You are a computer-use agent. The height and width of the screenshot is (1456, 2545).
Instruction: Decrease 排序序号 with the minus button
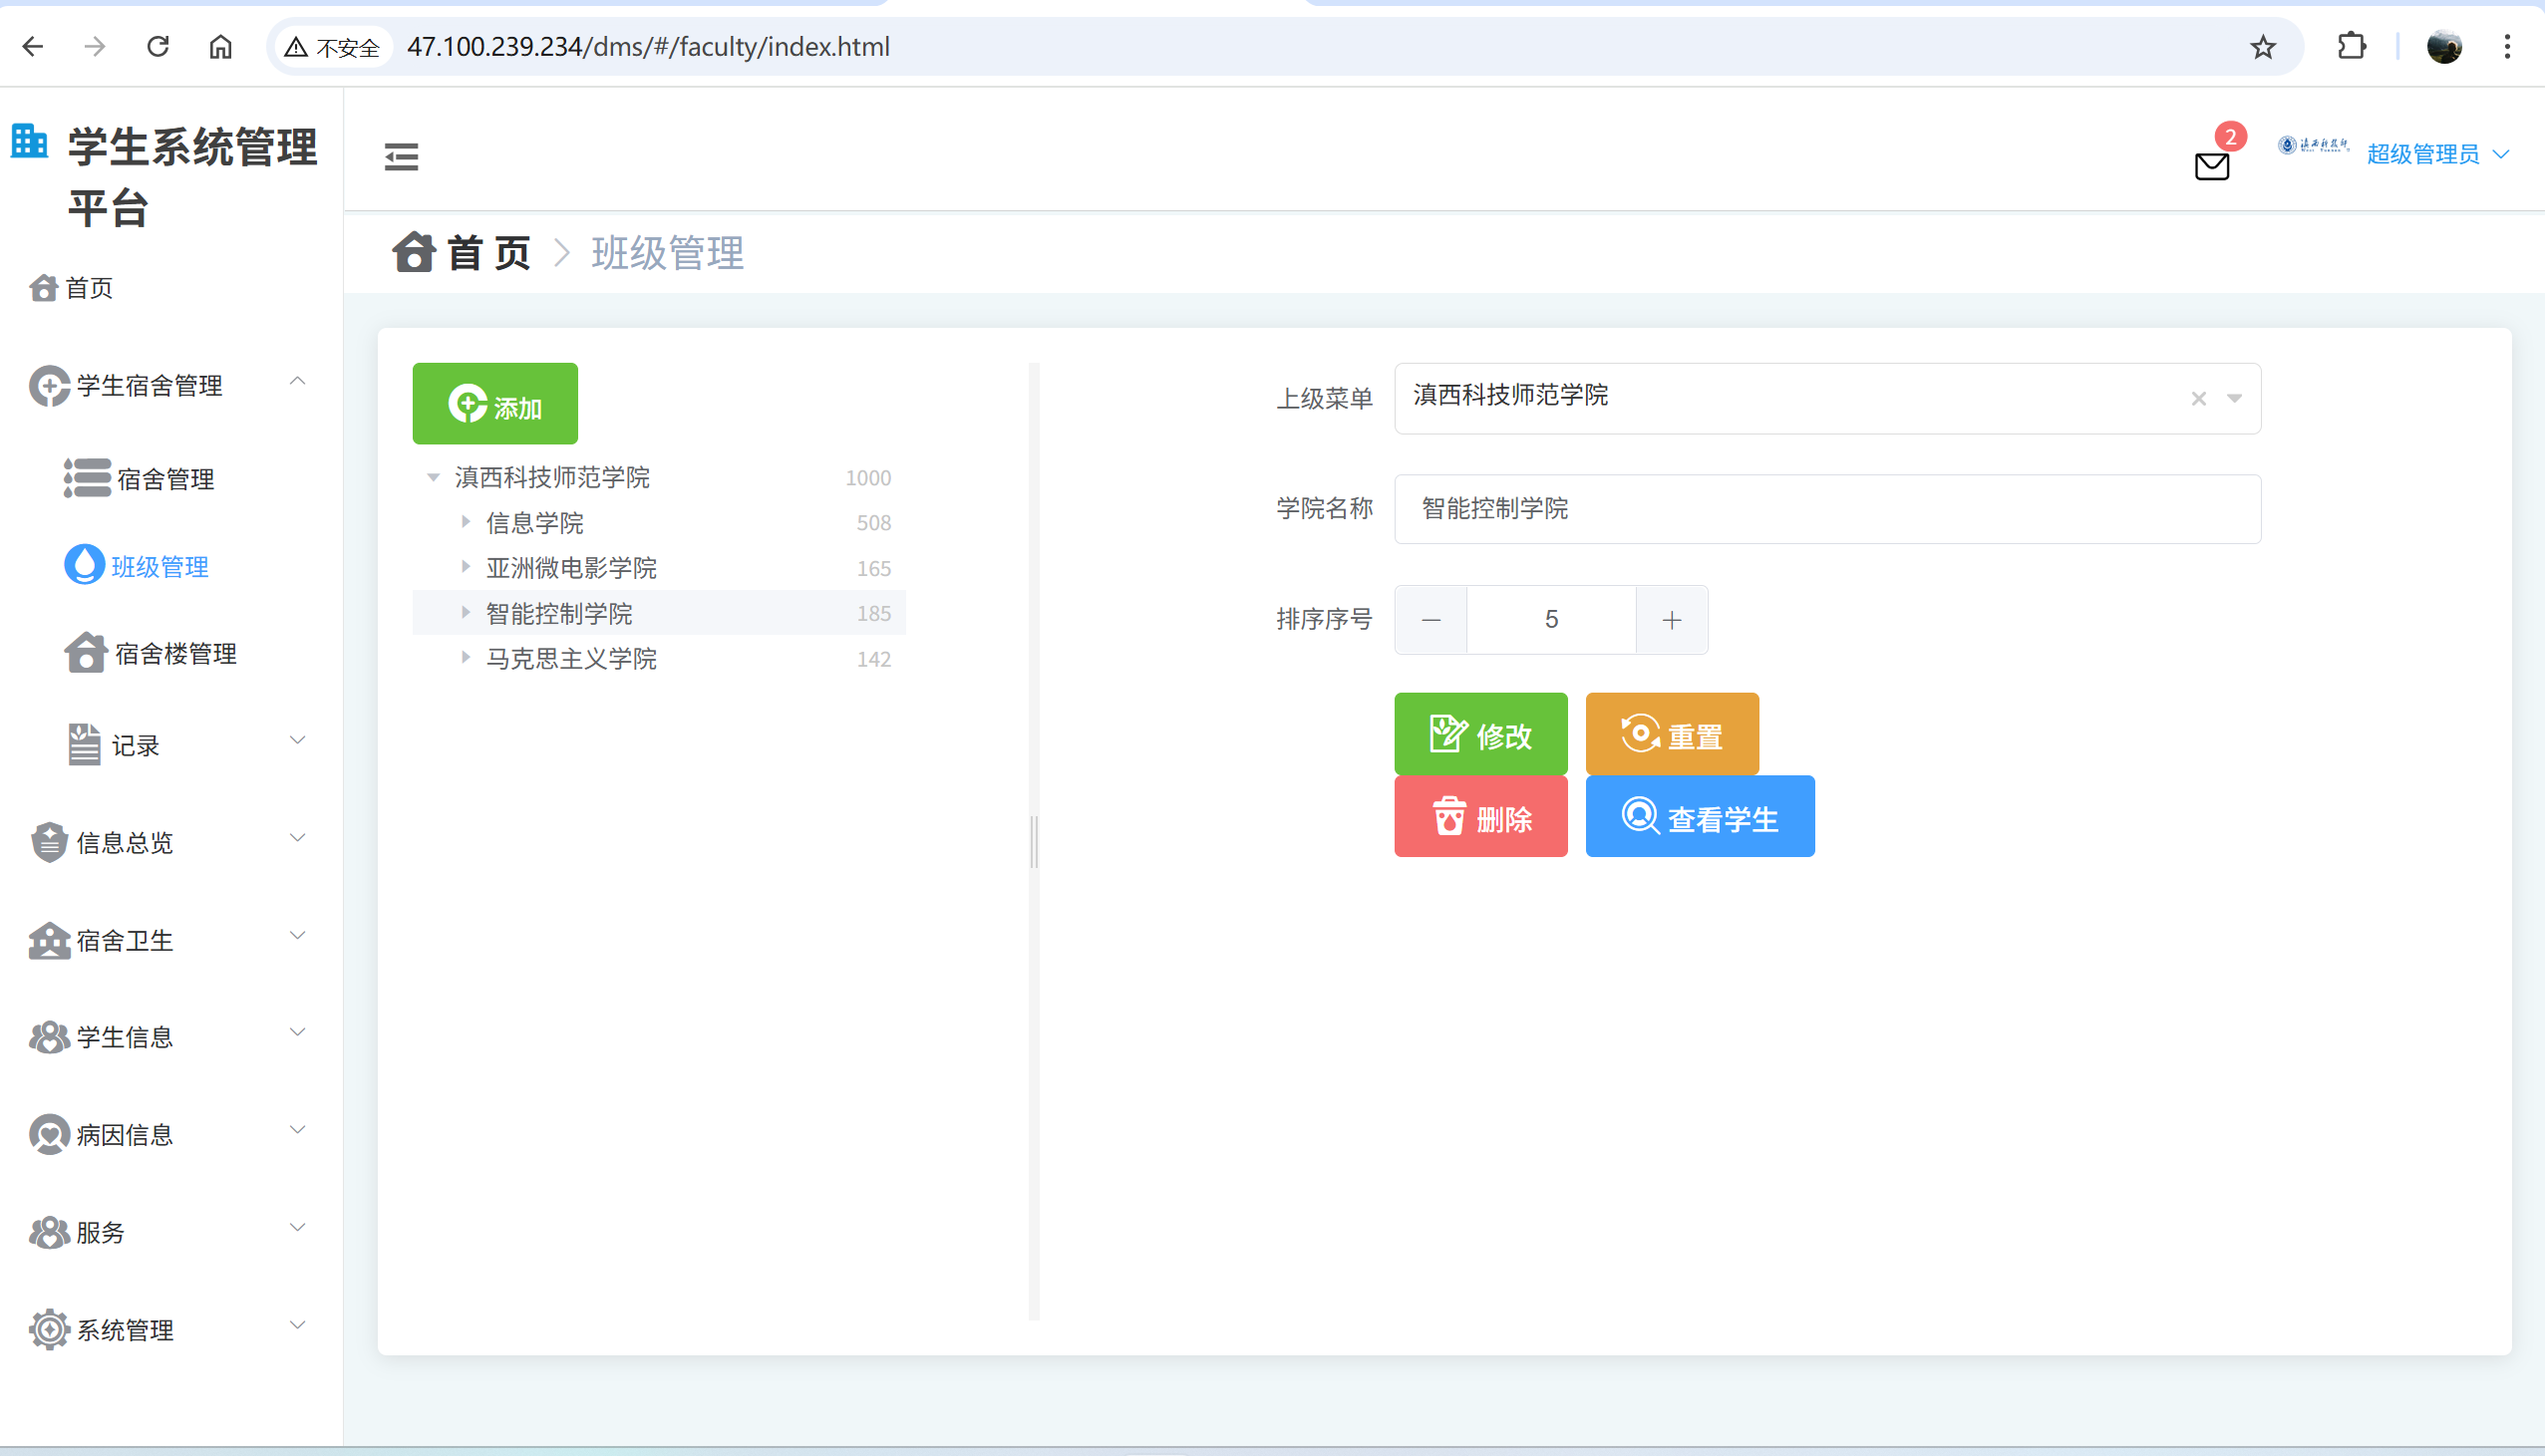[x=1431, y=620]
